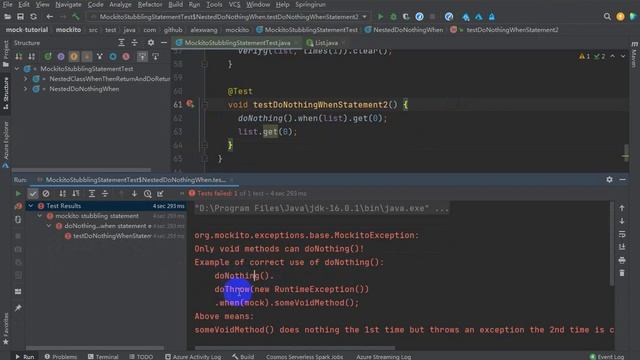Navigate back with the left arrow icon
The height and width of the screenshot is (360, 640).
point(49,17)
